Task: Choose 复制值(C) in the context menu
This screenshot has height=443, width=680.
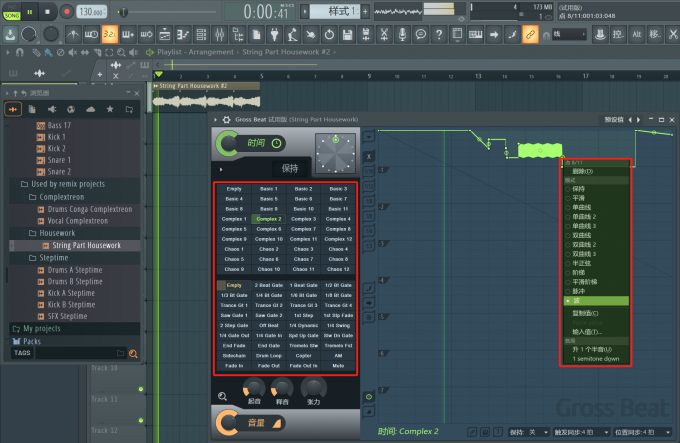Action: pos(596,313)
